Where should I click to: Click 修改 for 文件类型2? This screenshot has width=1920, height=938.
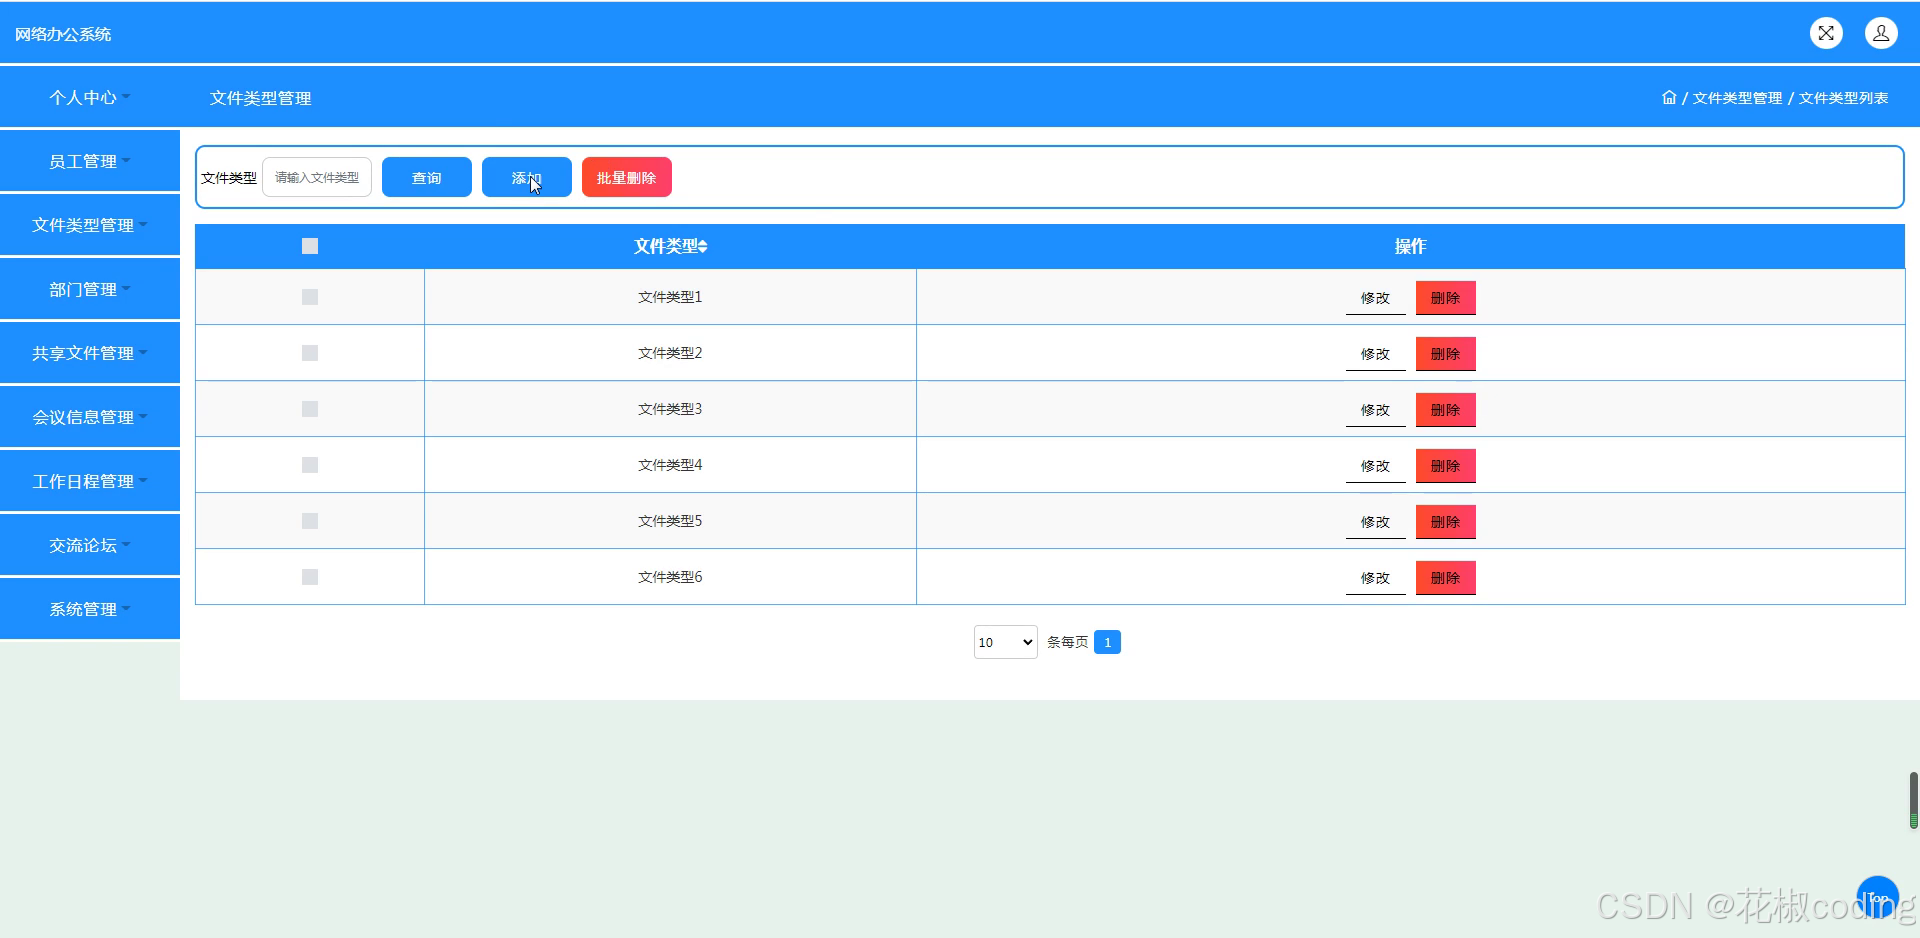click(1376, 354)
